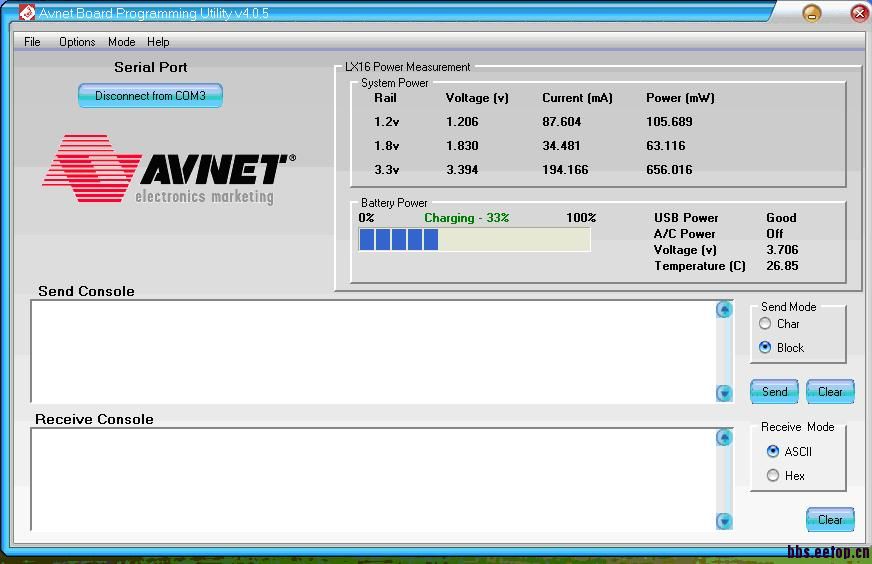The image size is (872, 564).
Task: Click the Charging - 33% status text
Action: 467,217
